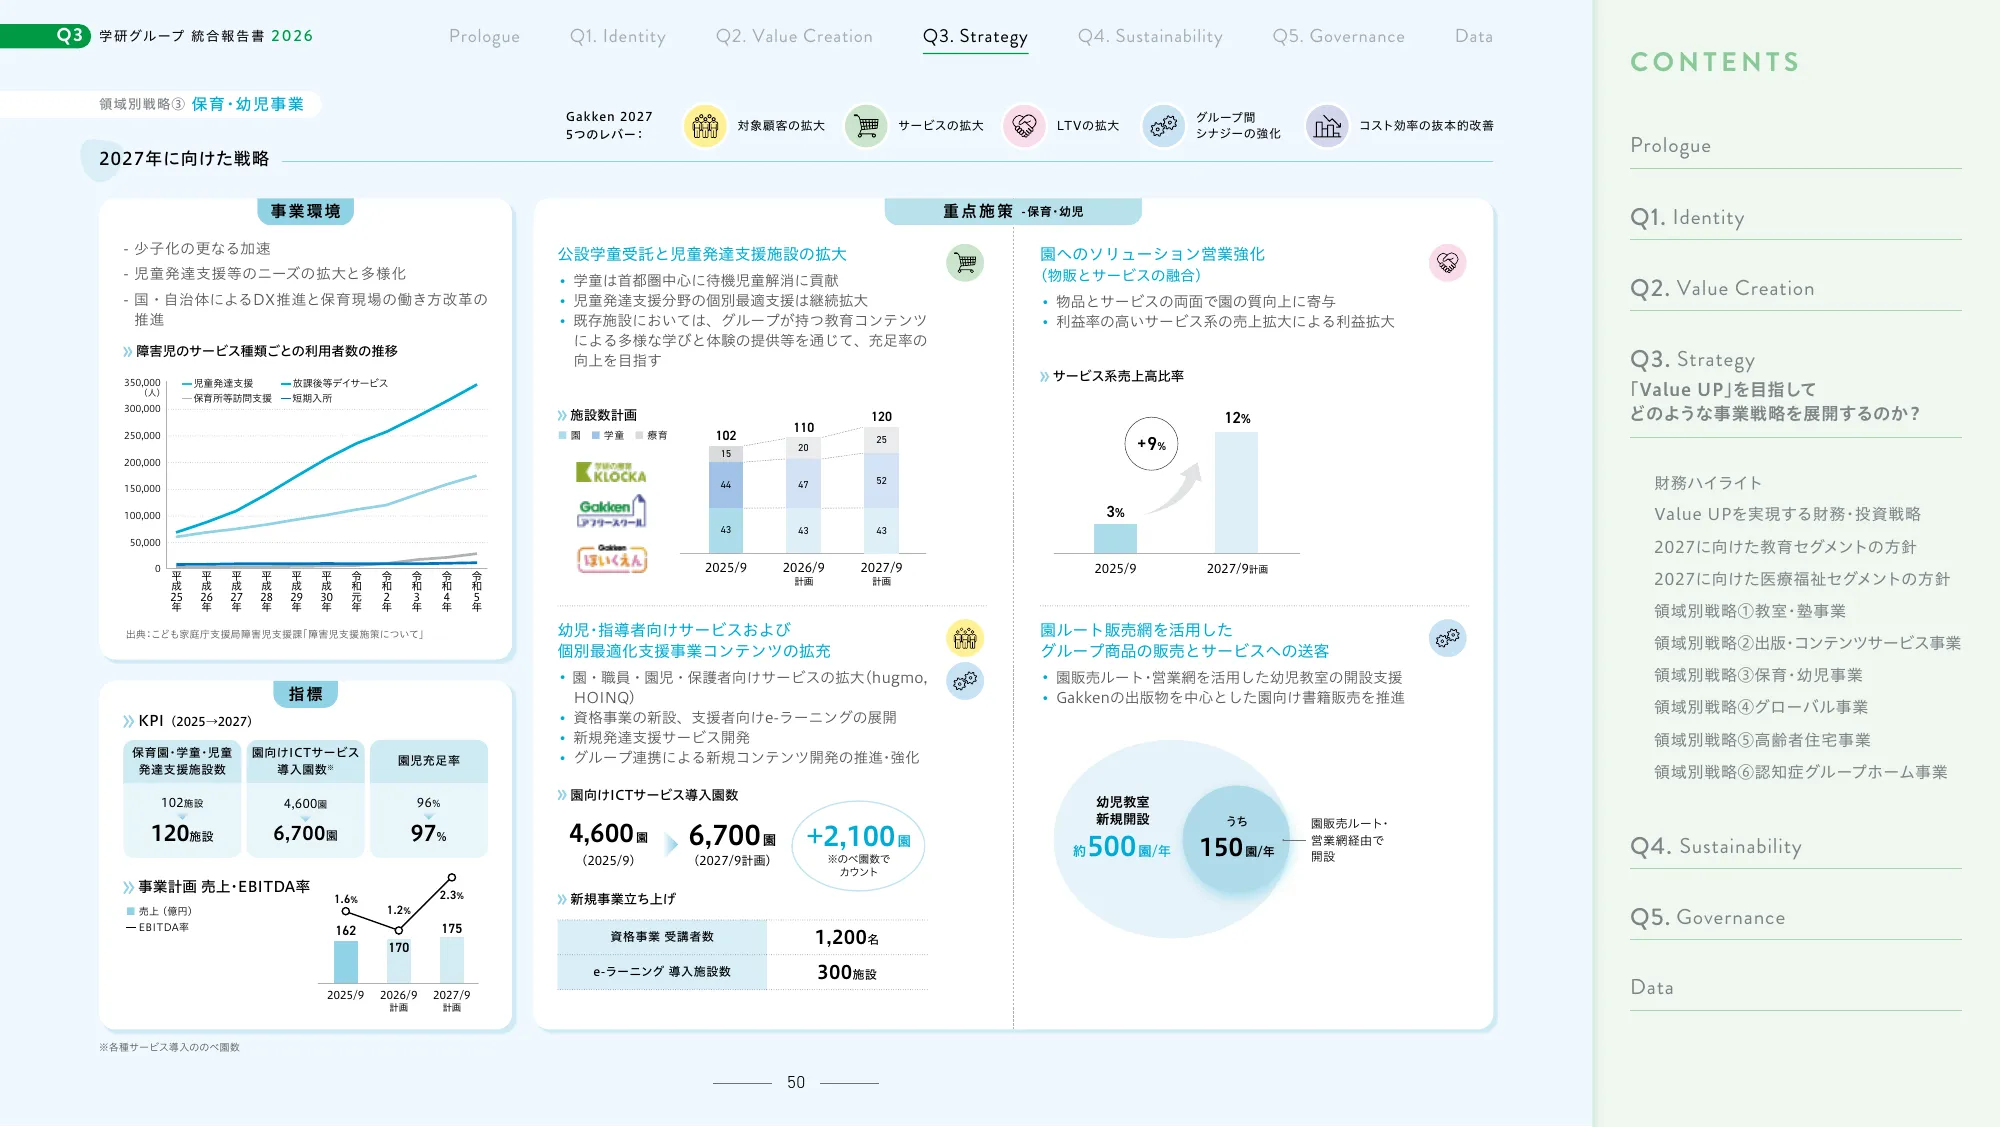Click the green Q3 badge at top left
2000x1127 pixels.
[x=45, y=36]
